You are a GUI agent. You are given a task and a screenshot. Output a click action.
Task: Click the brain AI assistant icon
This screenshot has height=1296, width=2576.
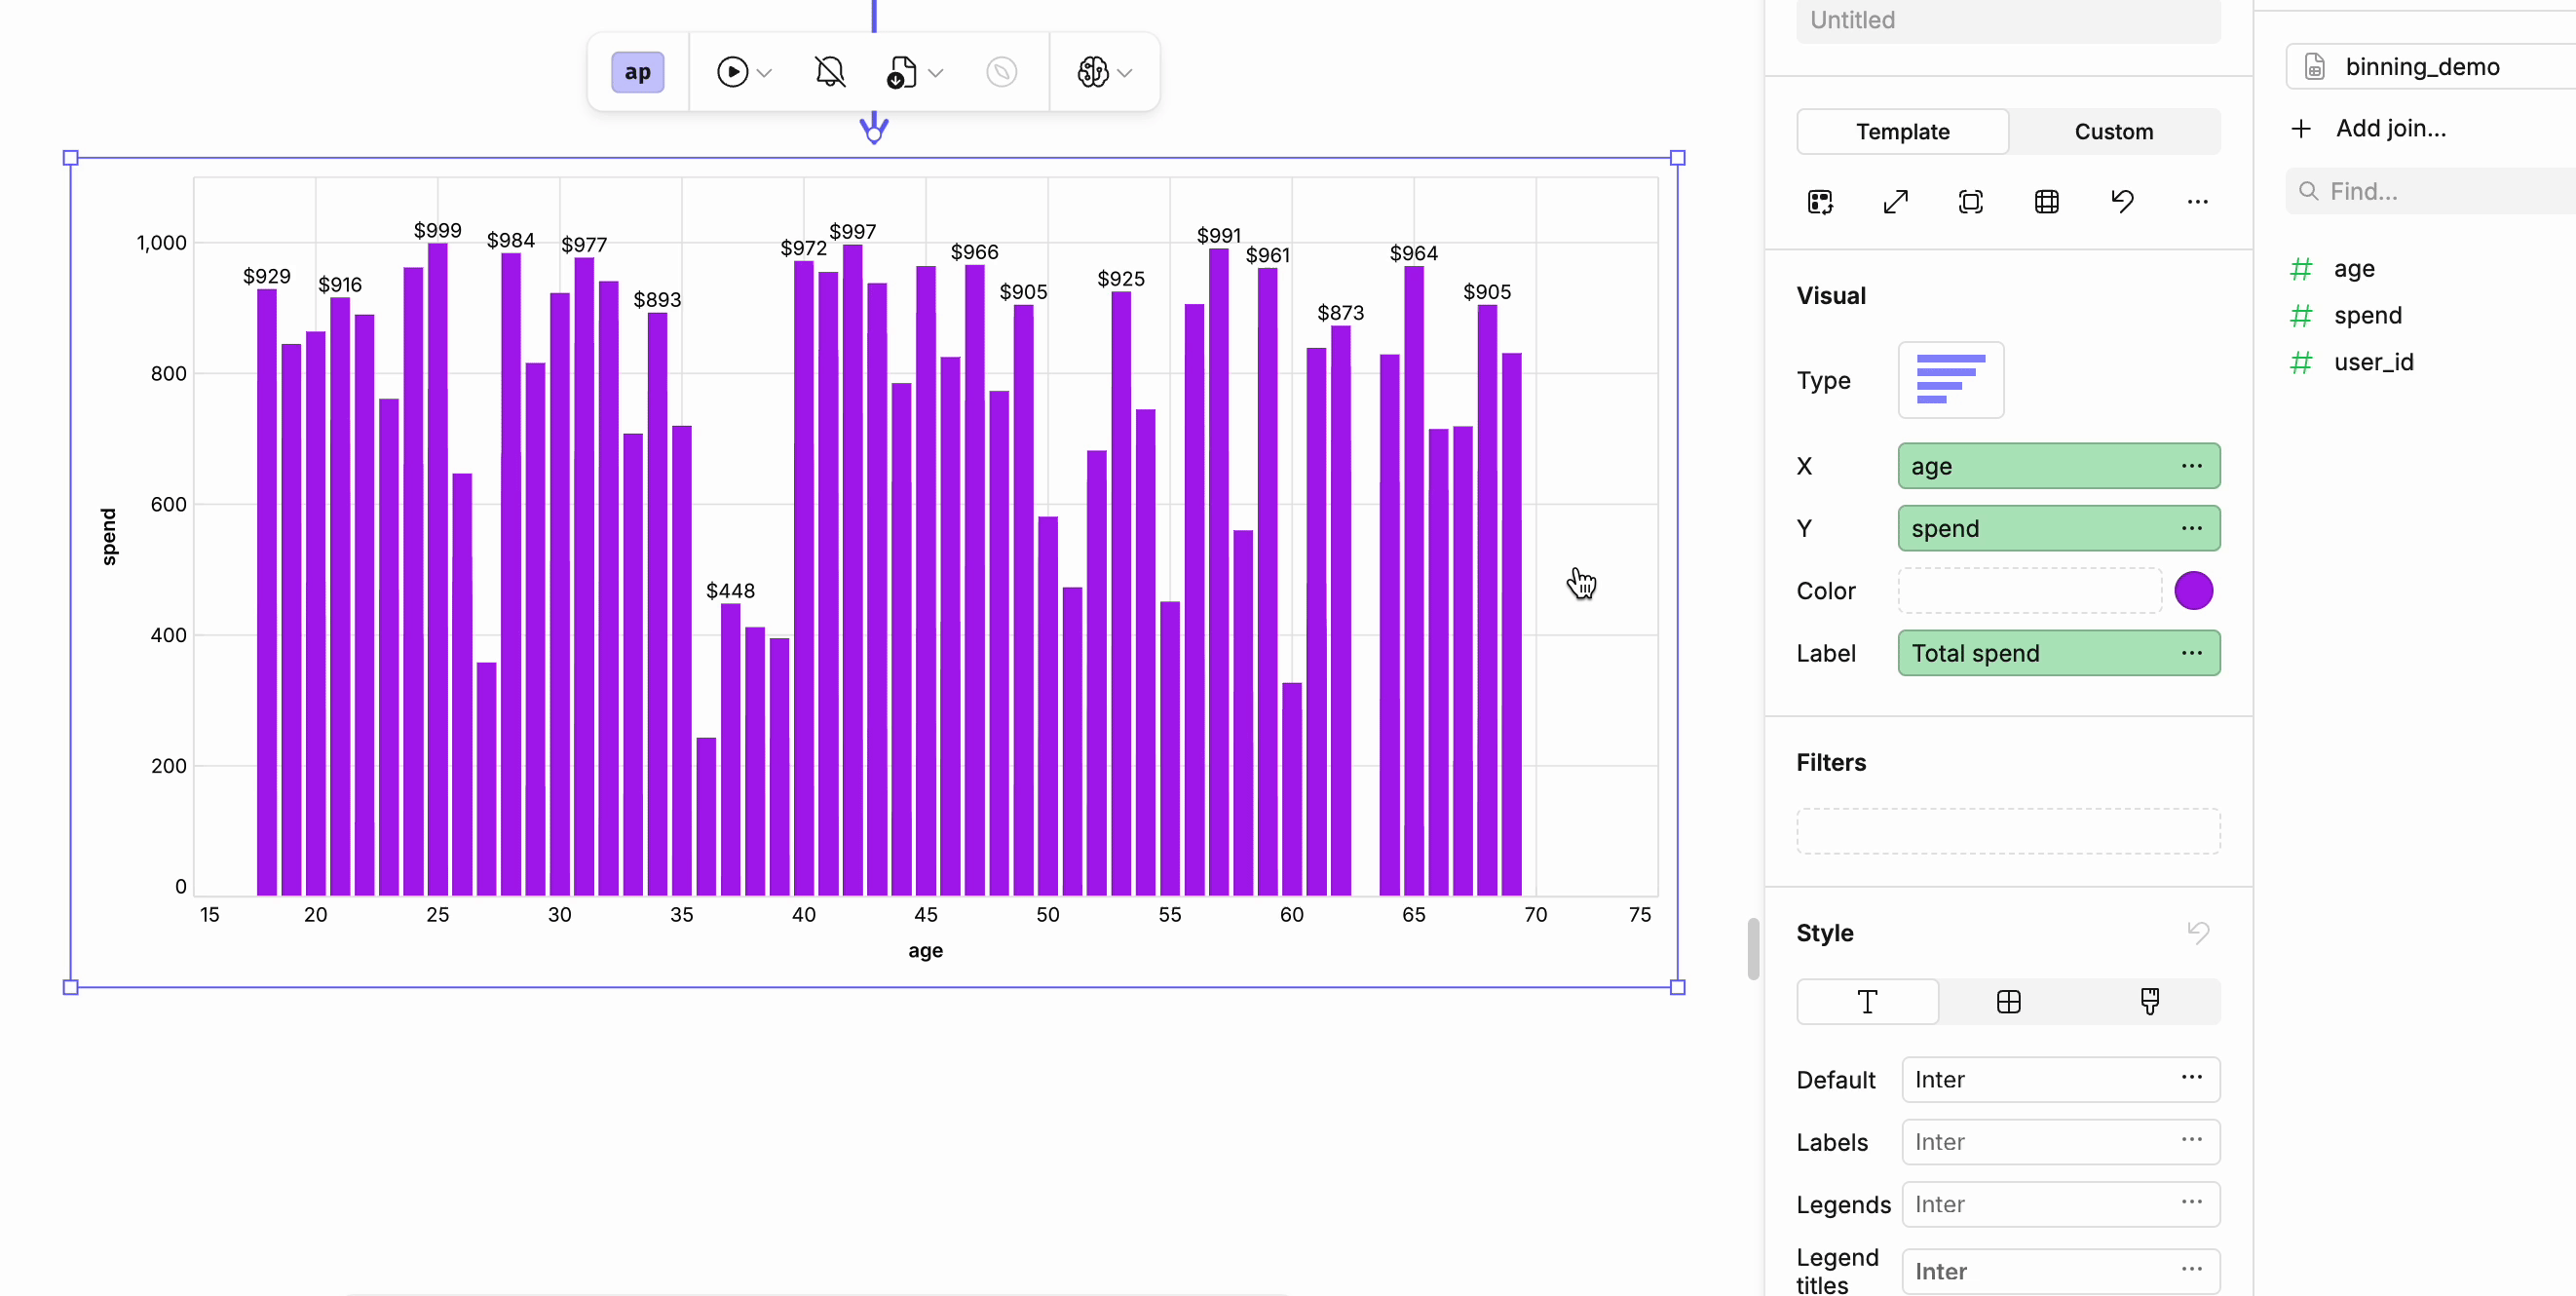pyautogui.click(x=1092, y=72)
